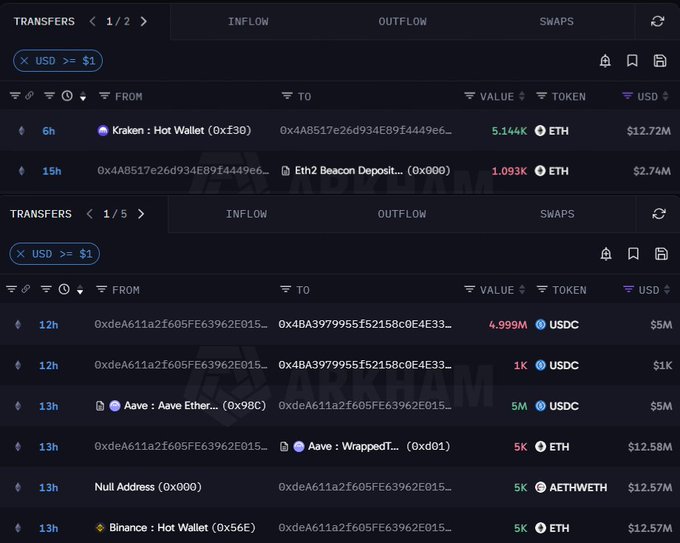Click chain link filter icon in bottom panel
Screen dimensions: 680x543
pos(26,289)
